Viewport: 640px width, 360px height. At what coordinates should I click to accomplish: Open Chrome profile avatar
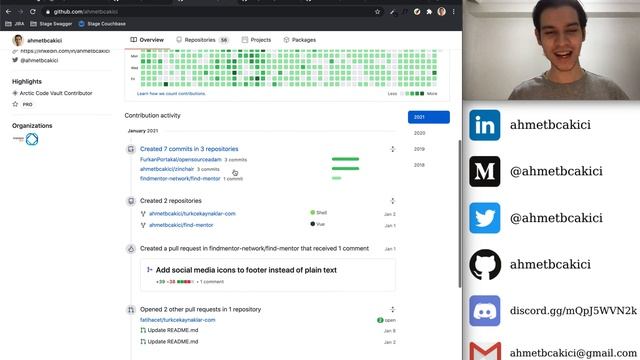[x=441, y=12]
